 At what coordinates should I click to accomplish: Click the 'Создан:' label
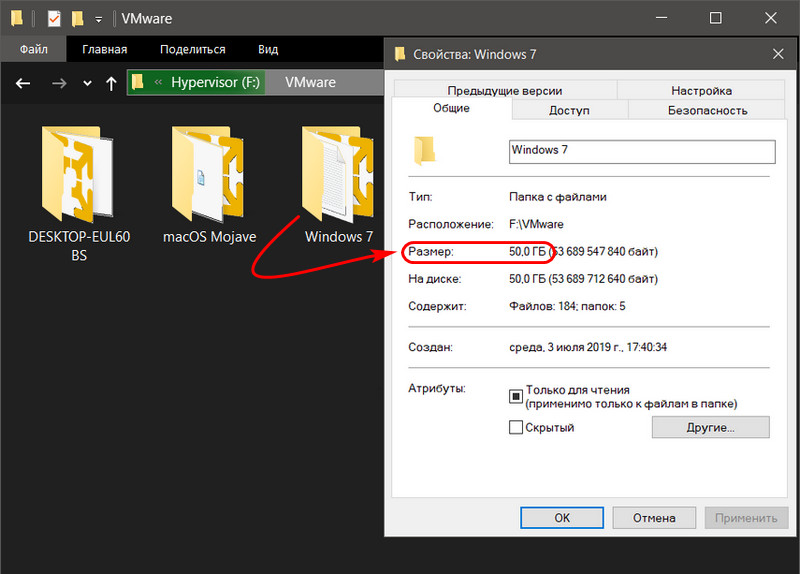click(x=430, y=347)
